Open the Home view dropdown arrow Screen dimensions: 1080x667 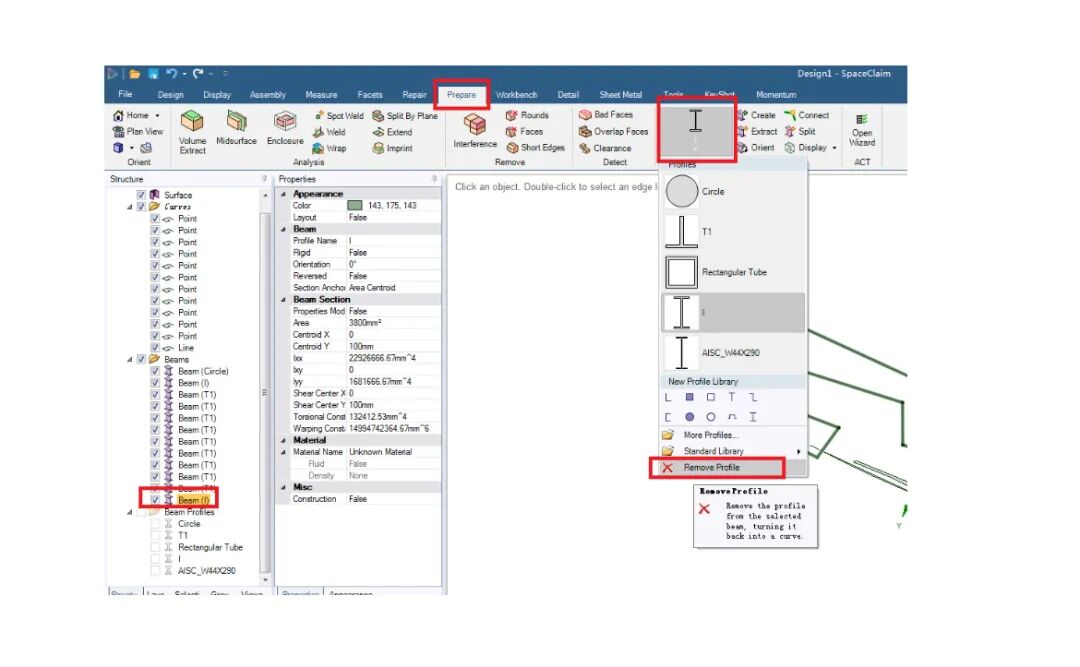158,115
